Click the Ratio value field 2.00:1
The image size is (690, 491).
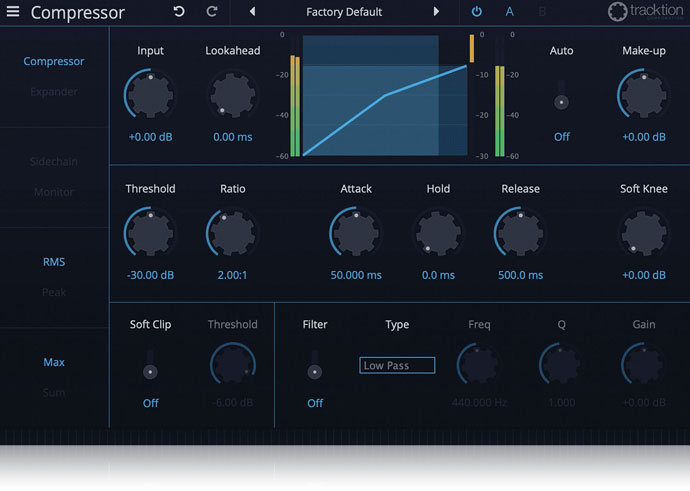[x=232, y=275]
